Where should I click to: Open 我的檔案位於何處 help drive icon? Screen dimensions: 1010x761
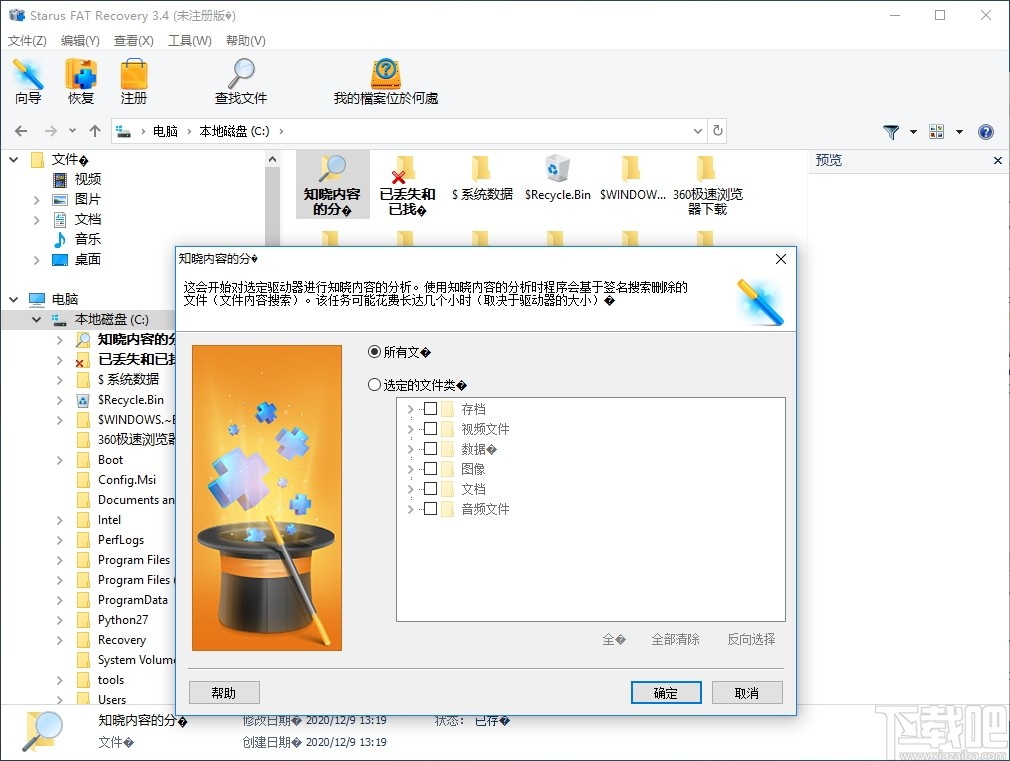coord(386,82)
